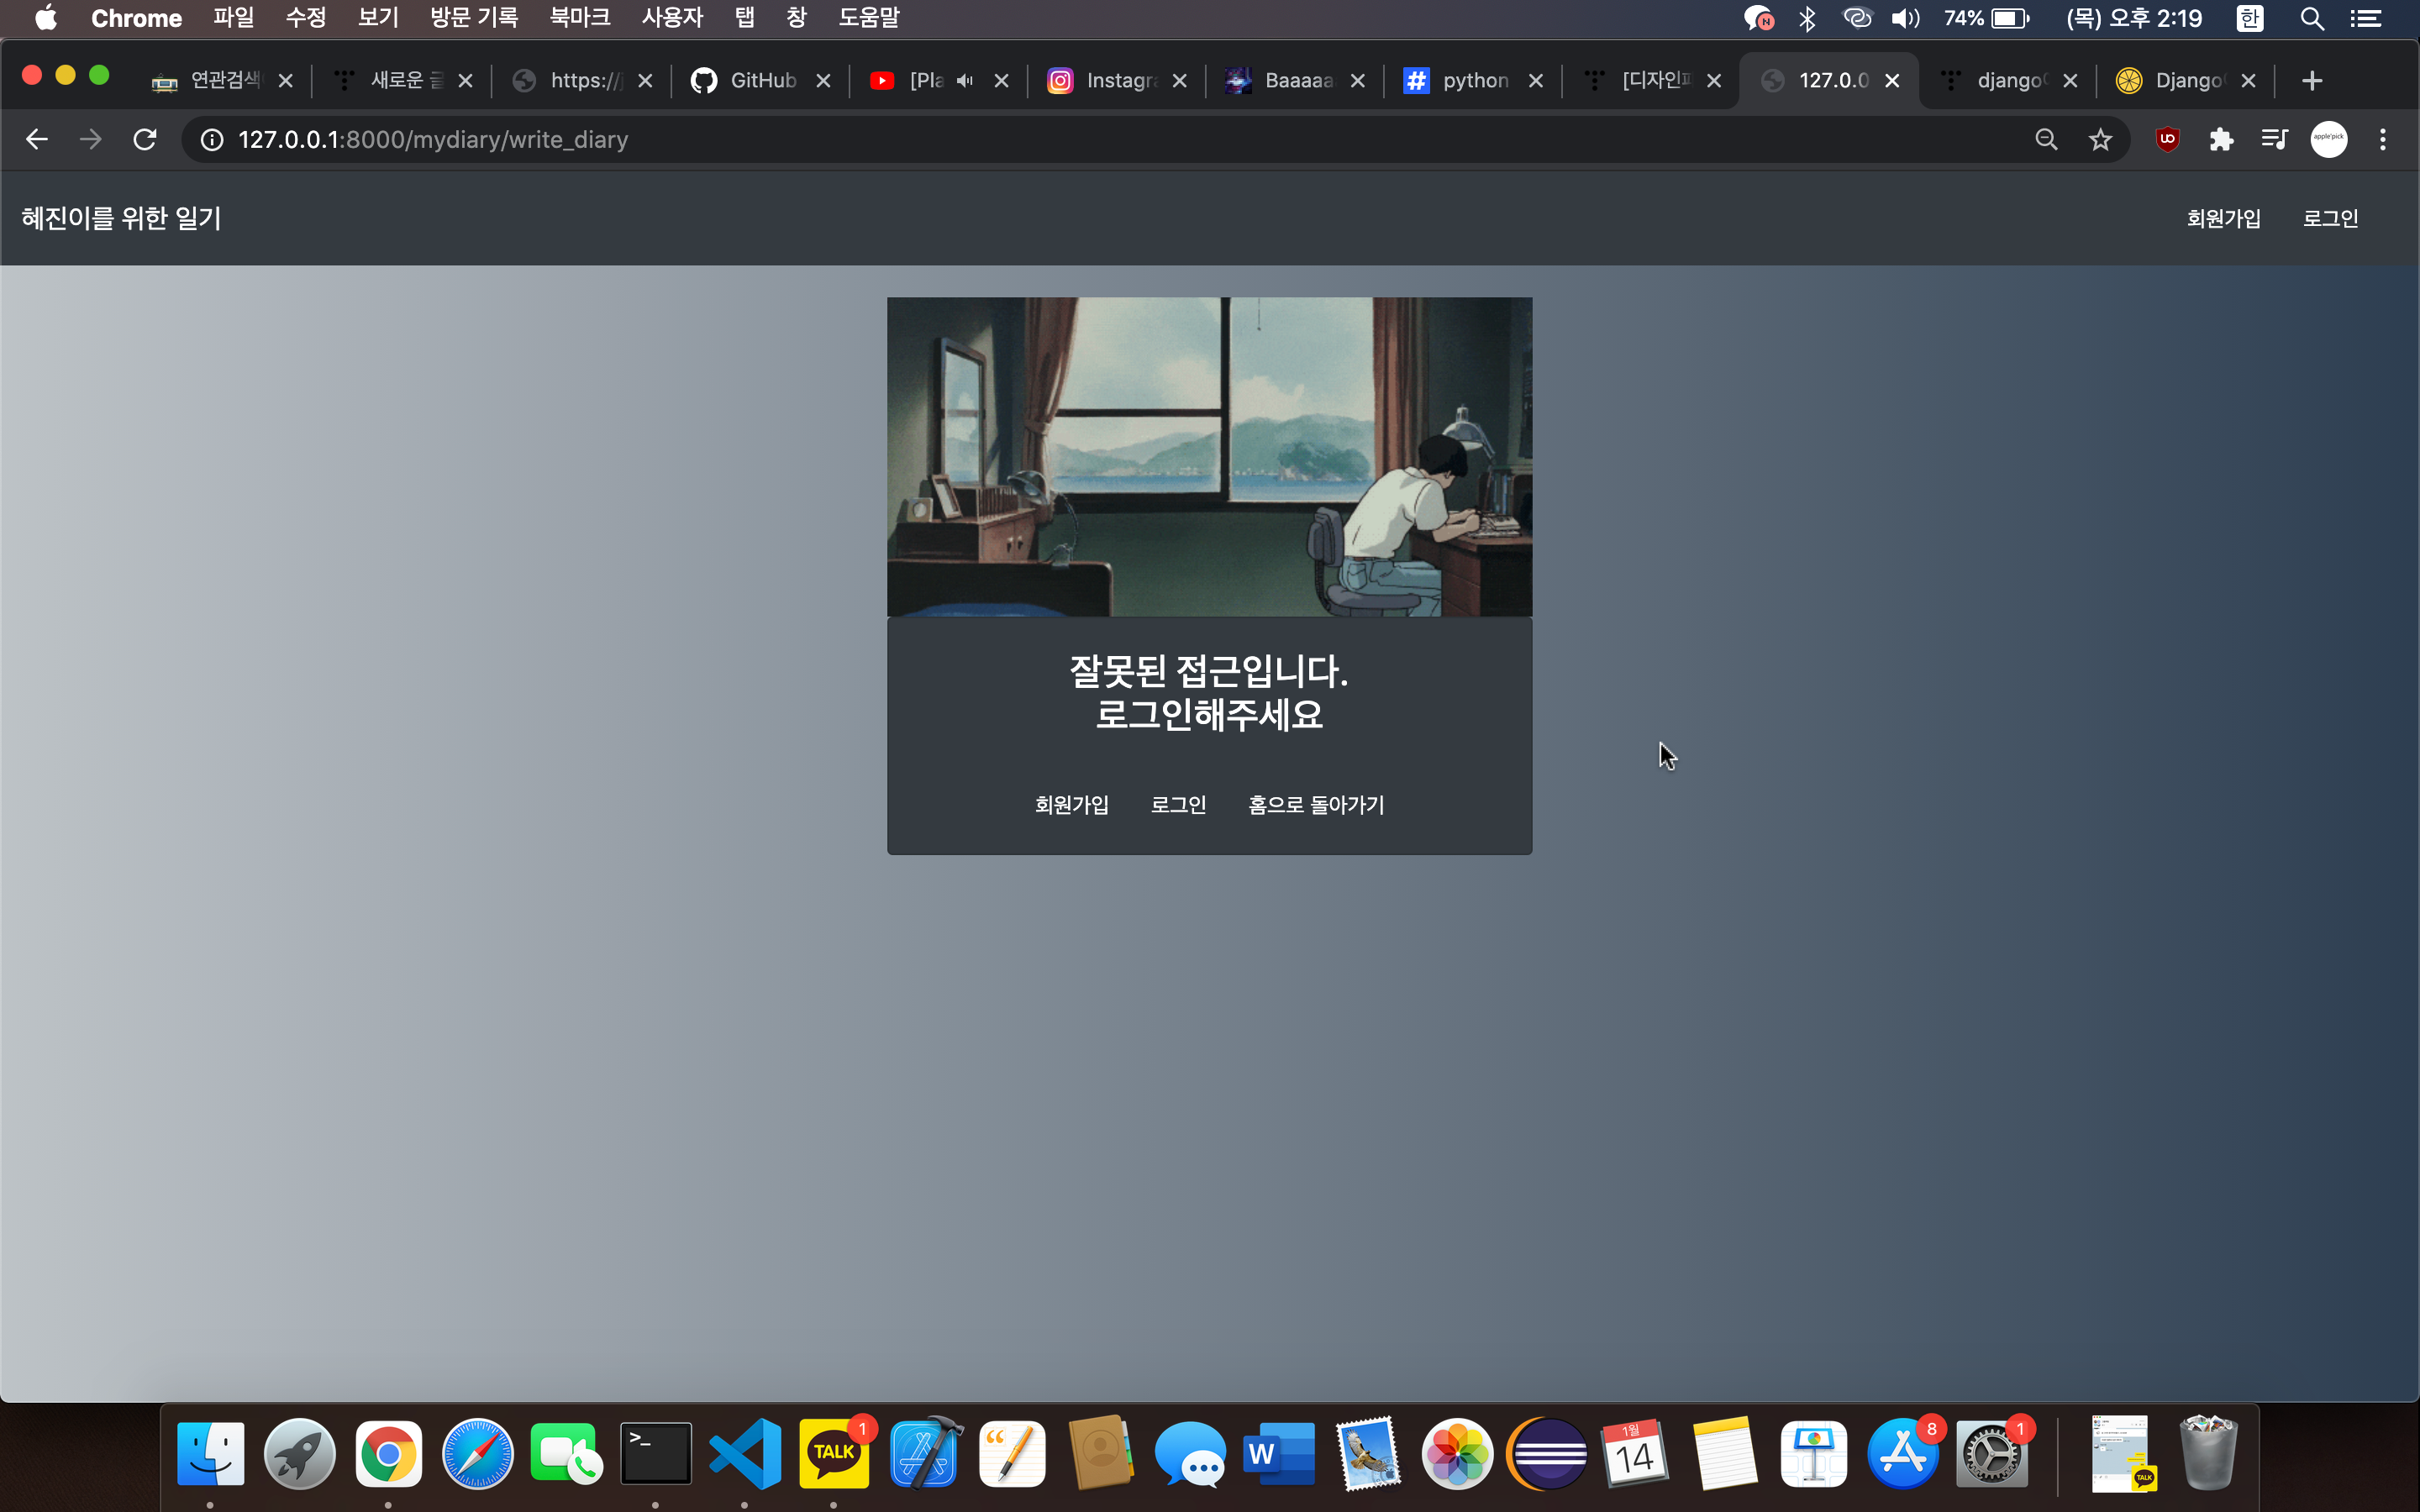The image size is (2420, 1512).
Task: Adjust the volume control in menu bar
Action: tap(1905, 18)
